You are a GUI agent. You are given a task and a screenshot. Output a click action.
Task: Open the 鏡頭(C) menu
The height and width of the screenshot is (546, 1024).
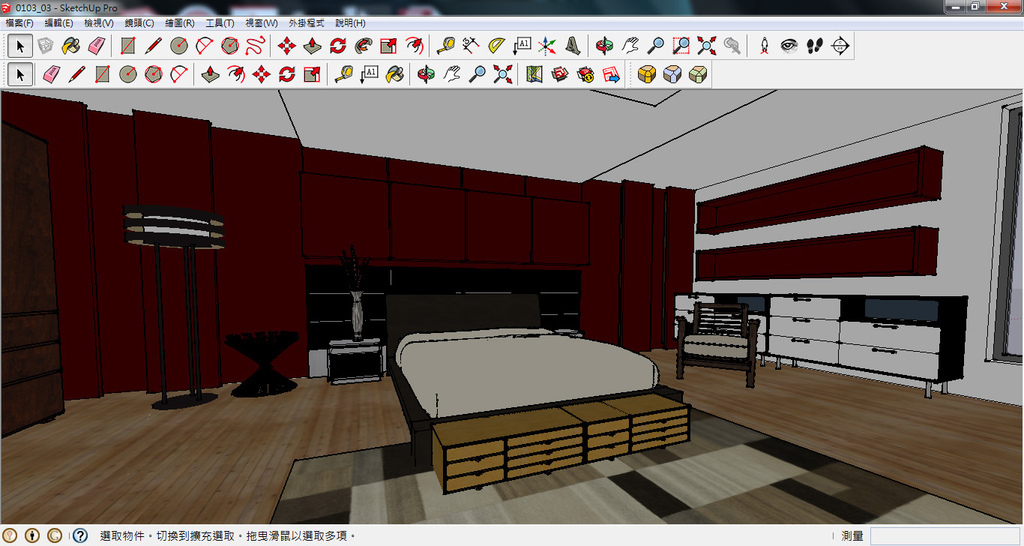pos(139,23)
